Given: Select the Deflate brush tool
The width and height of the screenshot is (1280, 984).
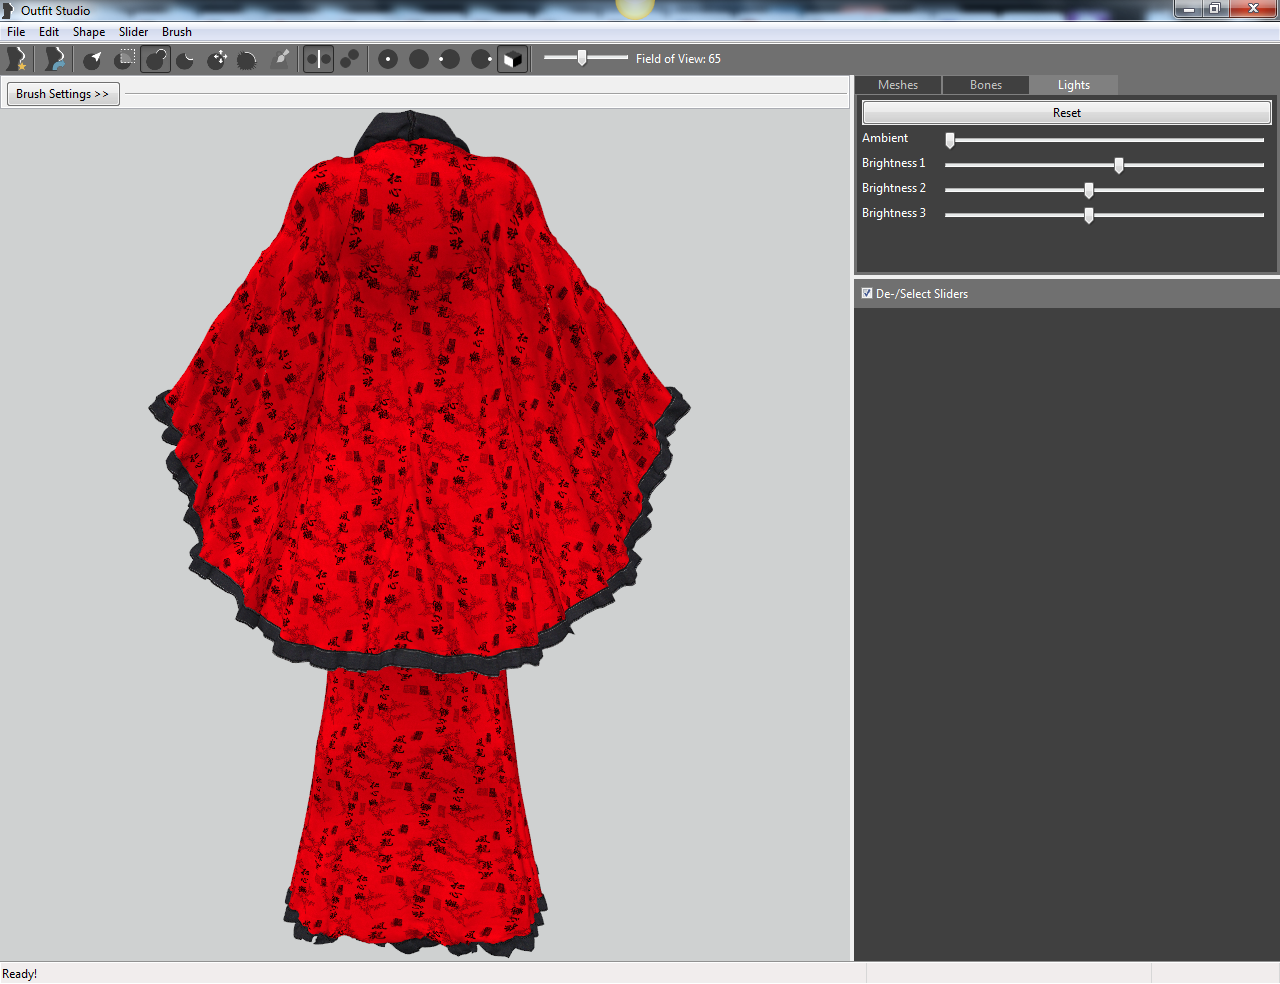Looking at the screenshot, I should click(186, 59).
